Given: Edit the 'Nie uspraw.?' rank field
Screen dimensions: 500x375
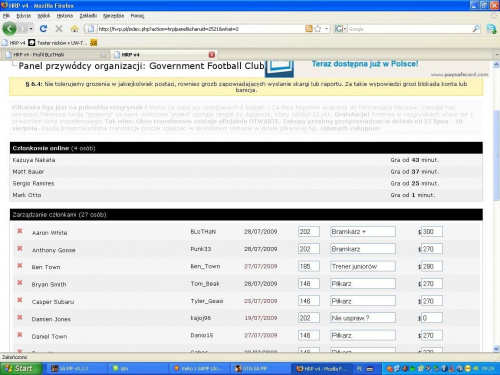Looking at the screenshot, I should click(363, 318).
